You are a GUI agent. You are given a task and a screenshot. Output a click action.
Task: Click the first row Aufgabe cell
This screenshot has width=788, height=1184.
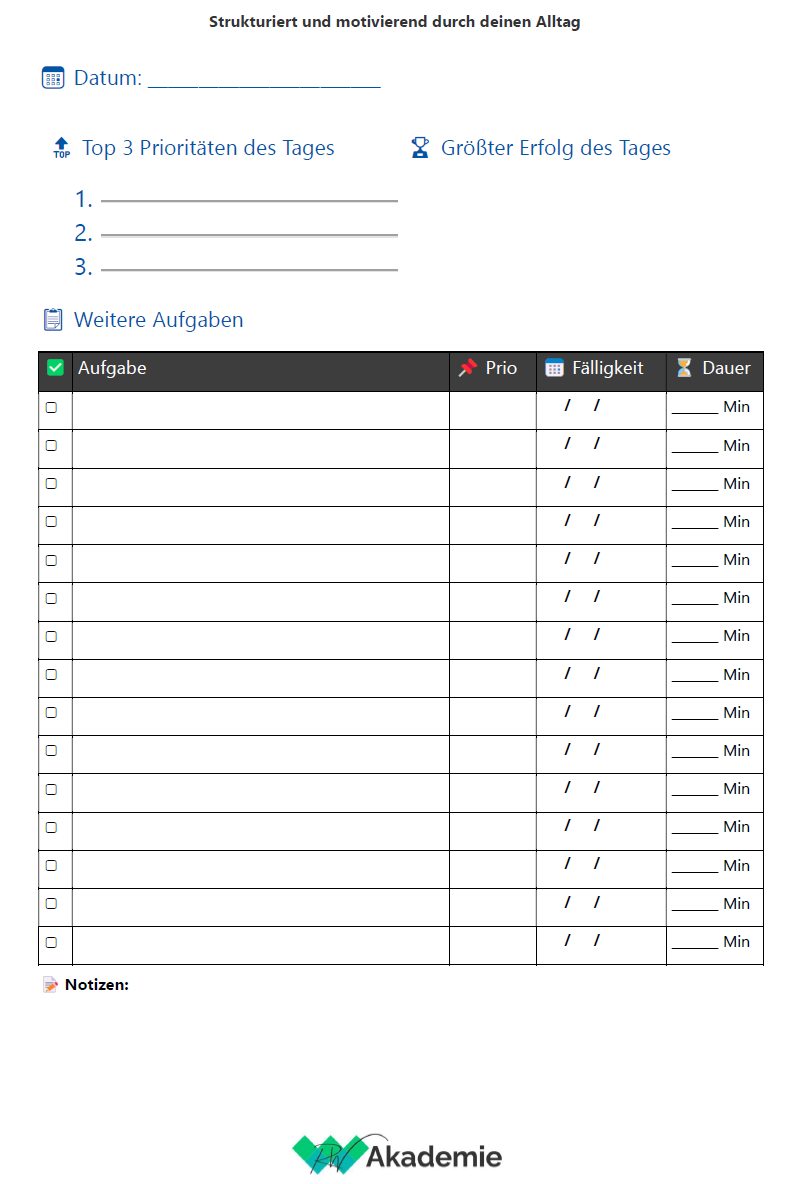click(260, 408)
